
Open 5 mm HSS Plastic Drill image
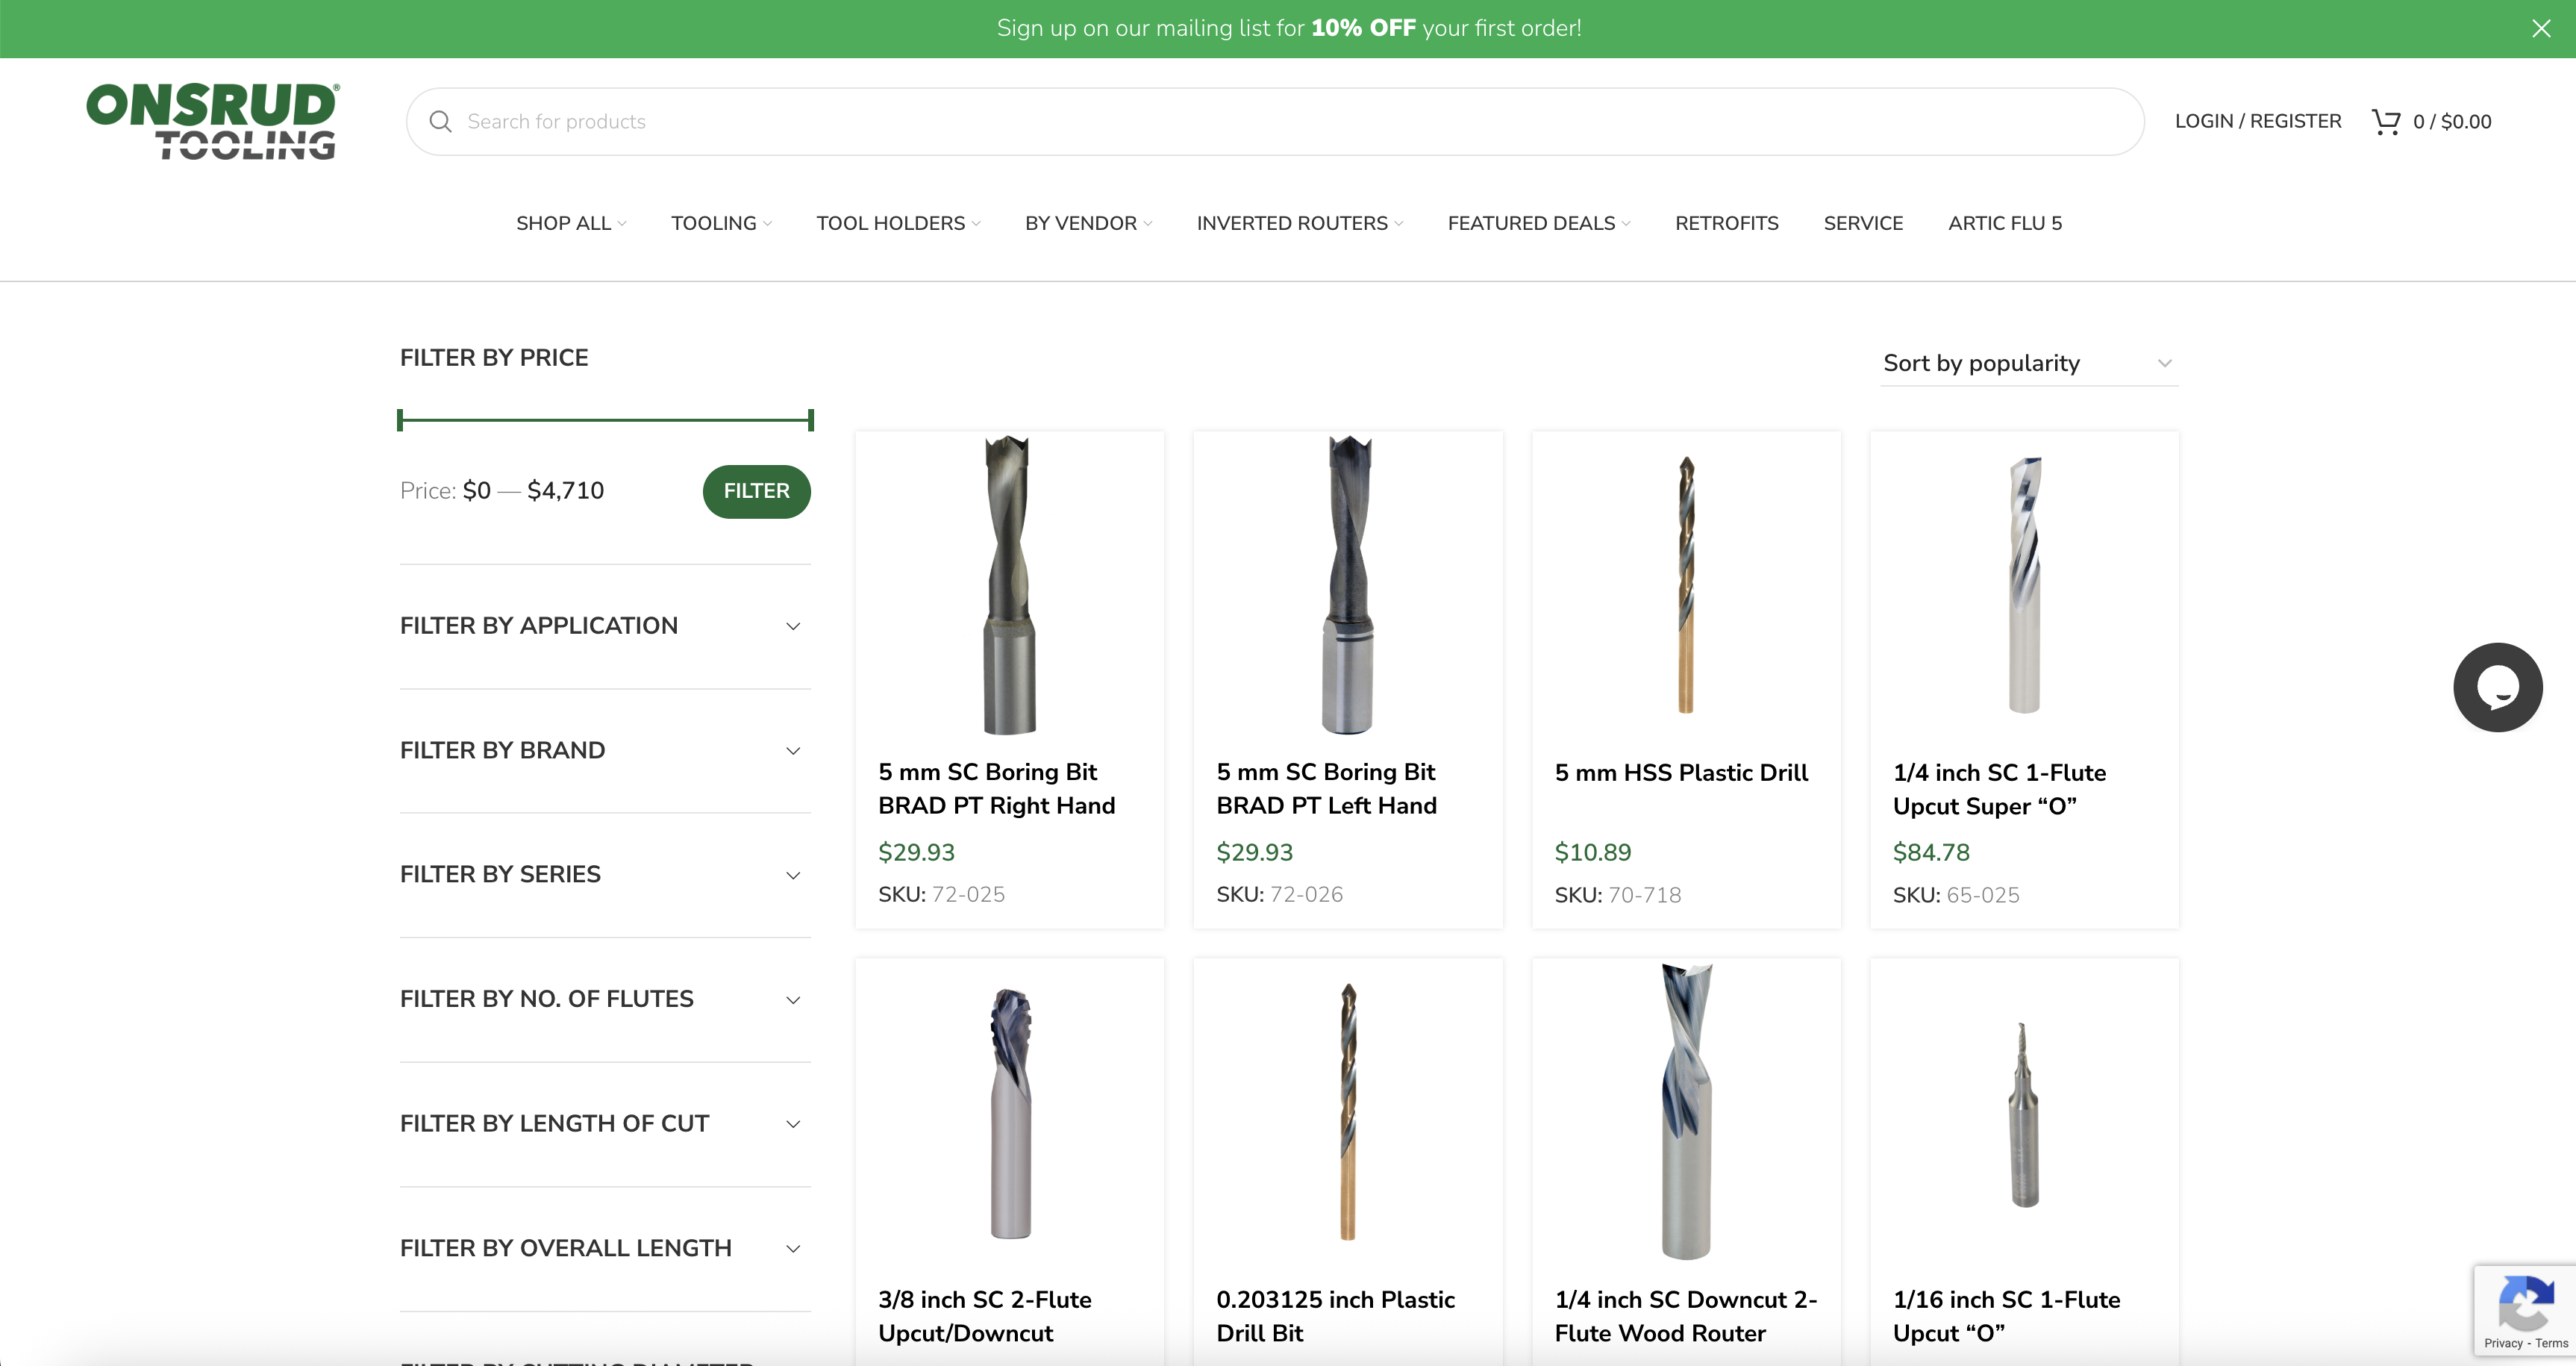[x=1685, y=585]
